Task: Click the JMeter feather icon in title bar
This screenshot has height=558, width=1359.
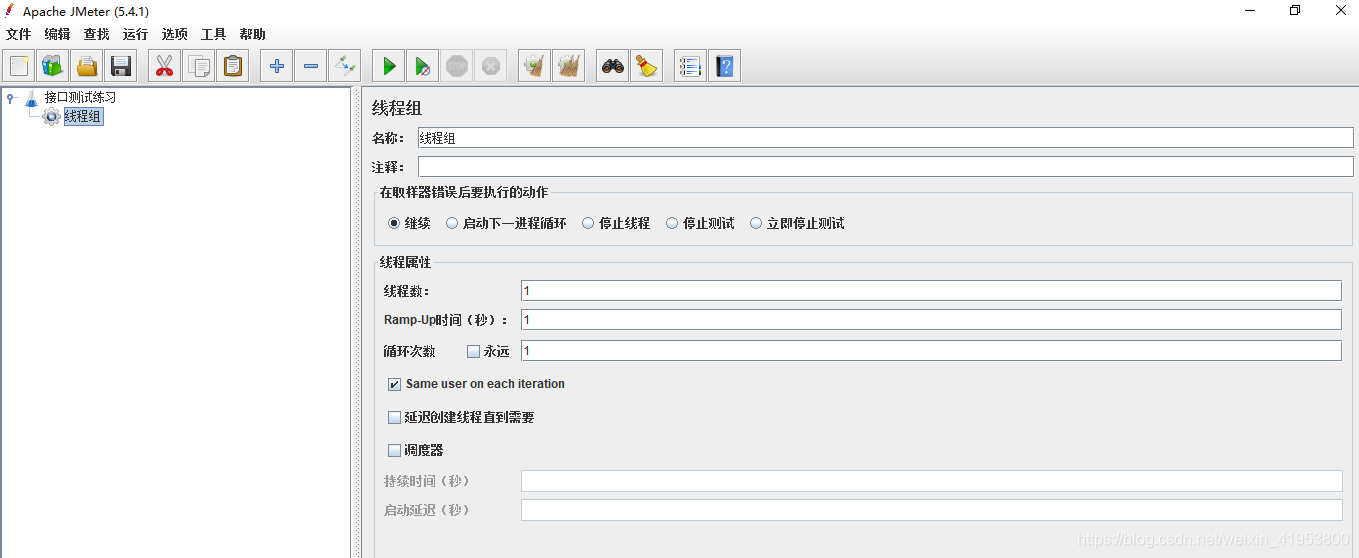Action: click(x=10, y=10)
